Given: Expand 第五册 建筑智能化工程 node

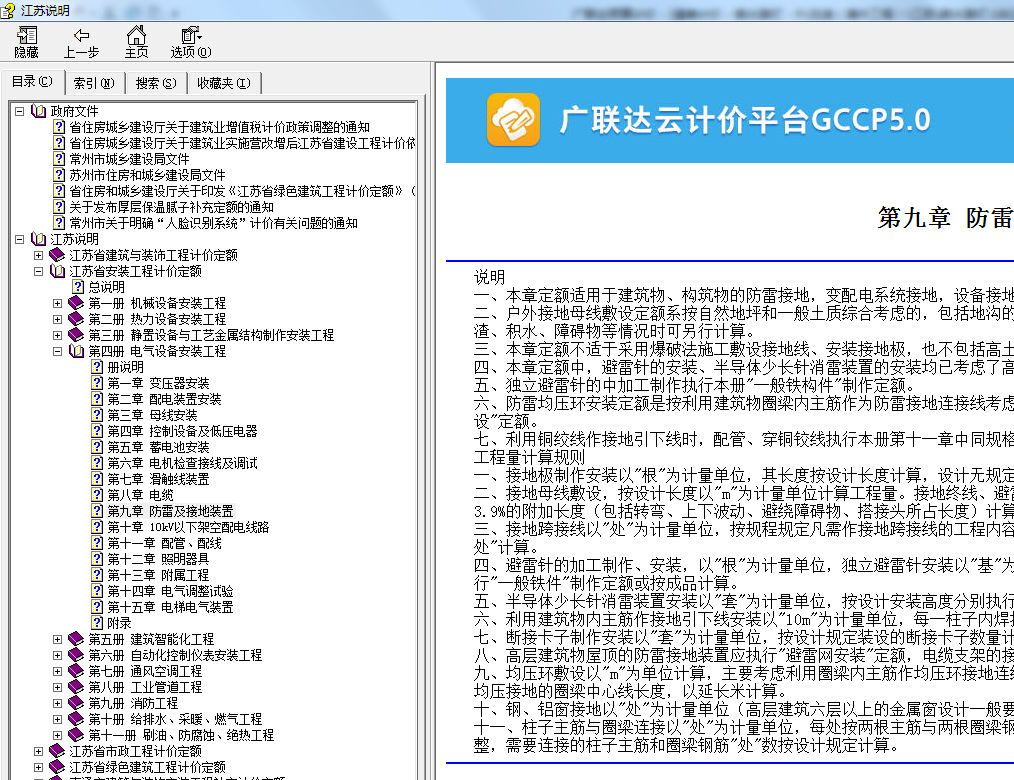Looking at the screenshot, I should point(57,640).
